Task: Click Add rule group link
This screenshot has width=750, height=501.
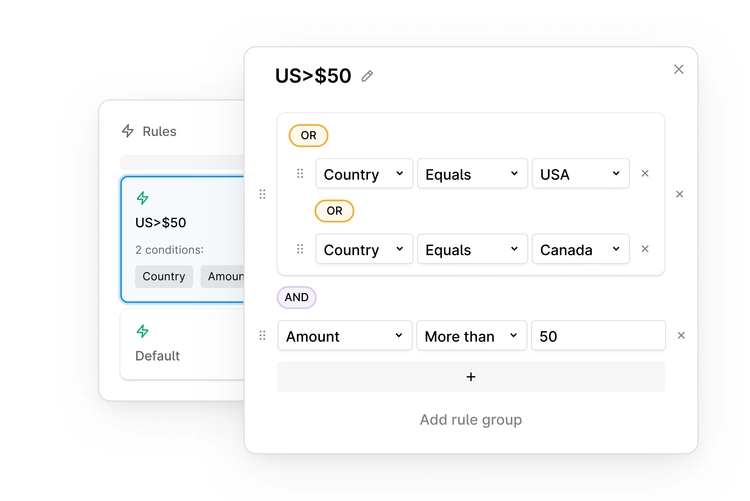Action: 471,420
